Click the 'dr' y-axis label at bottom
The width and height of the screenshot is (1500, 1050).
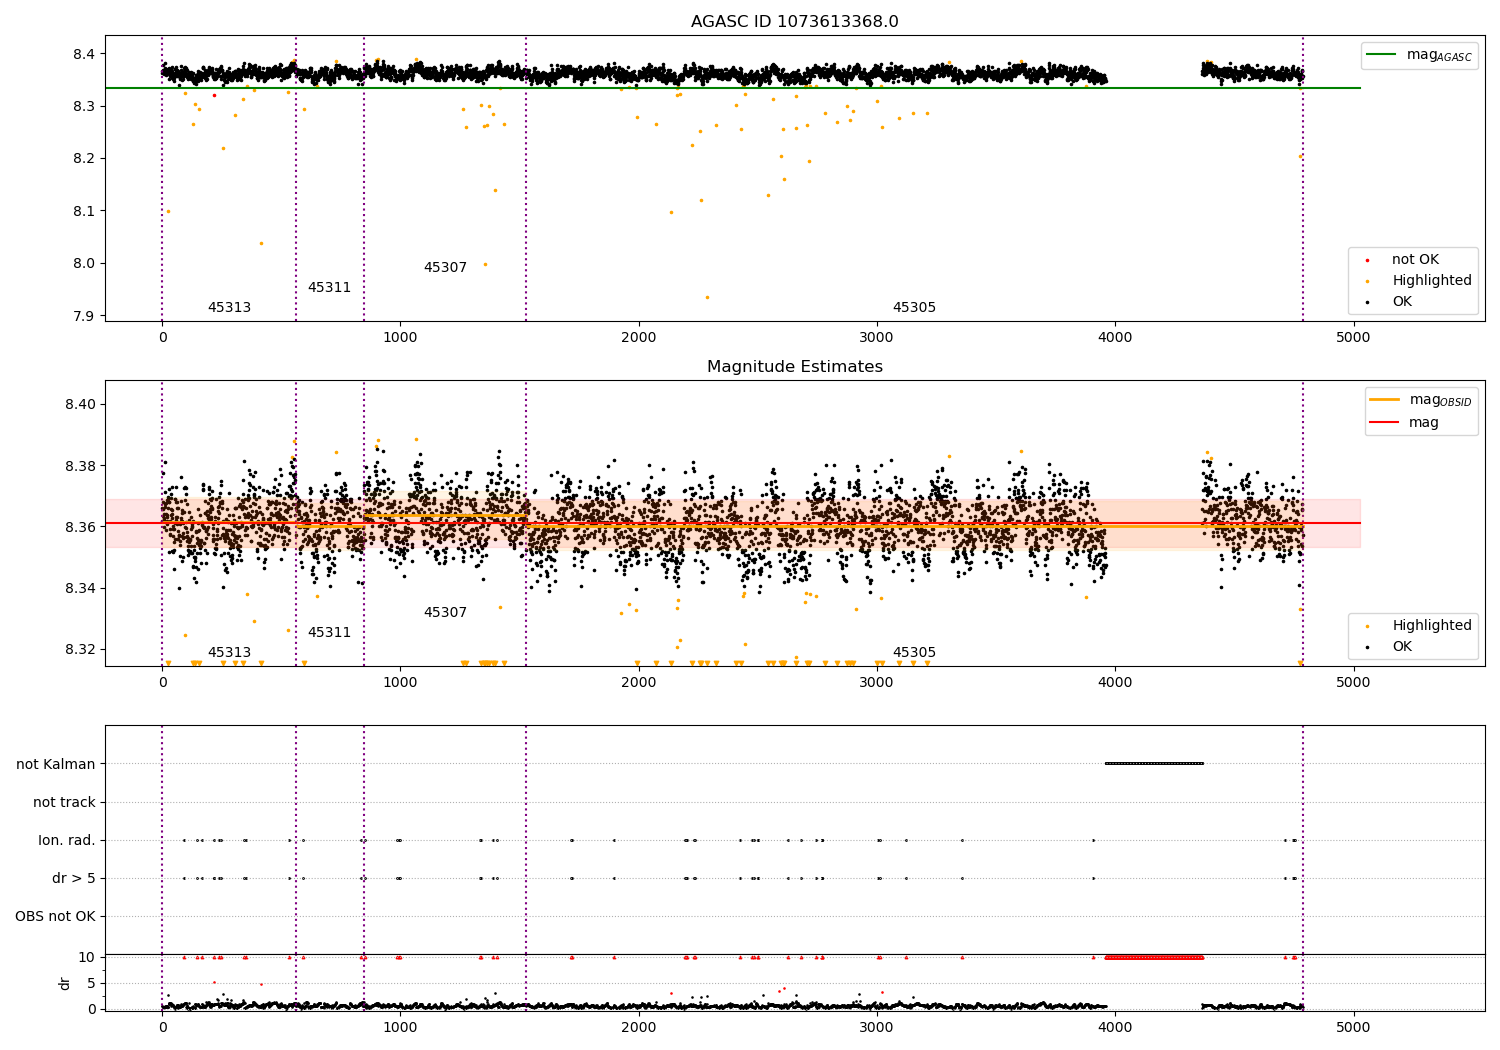point(65,983)
